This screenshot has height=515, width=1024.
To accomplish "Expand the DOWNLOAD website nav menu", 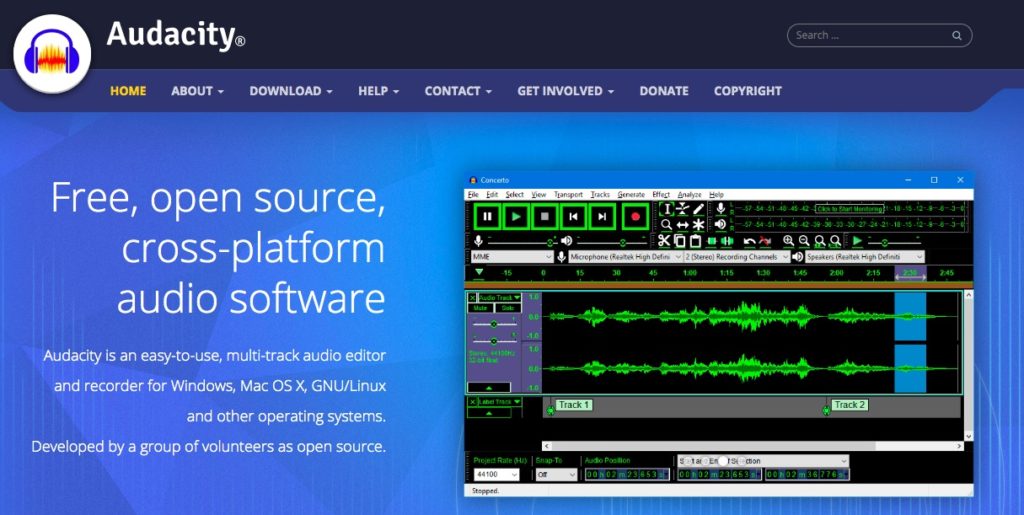I will (291, 91).
